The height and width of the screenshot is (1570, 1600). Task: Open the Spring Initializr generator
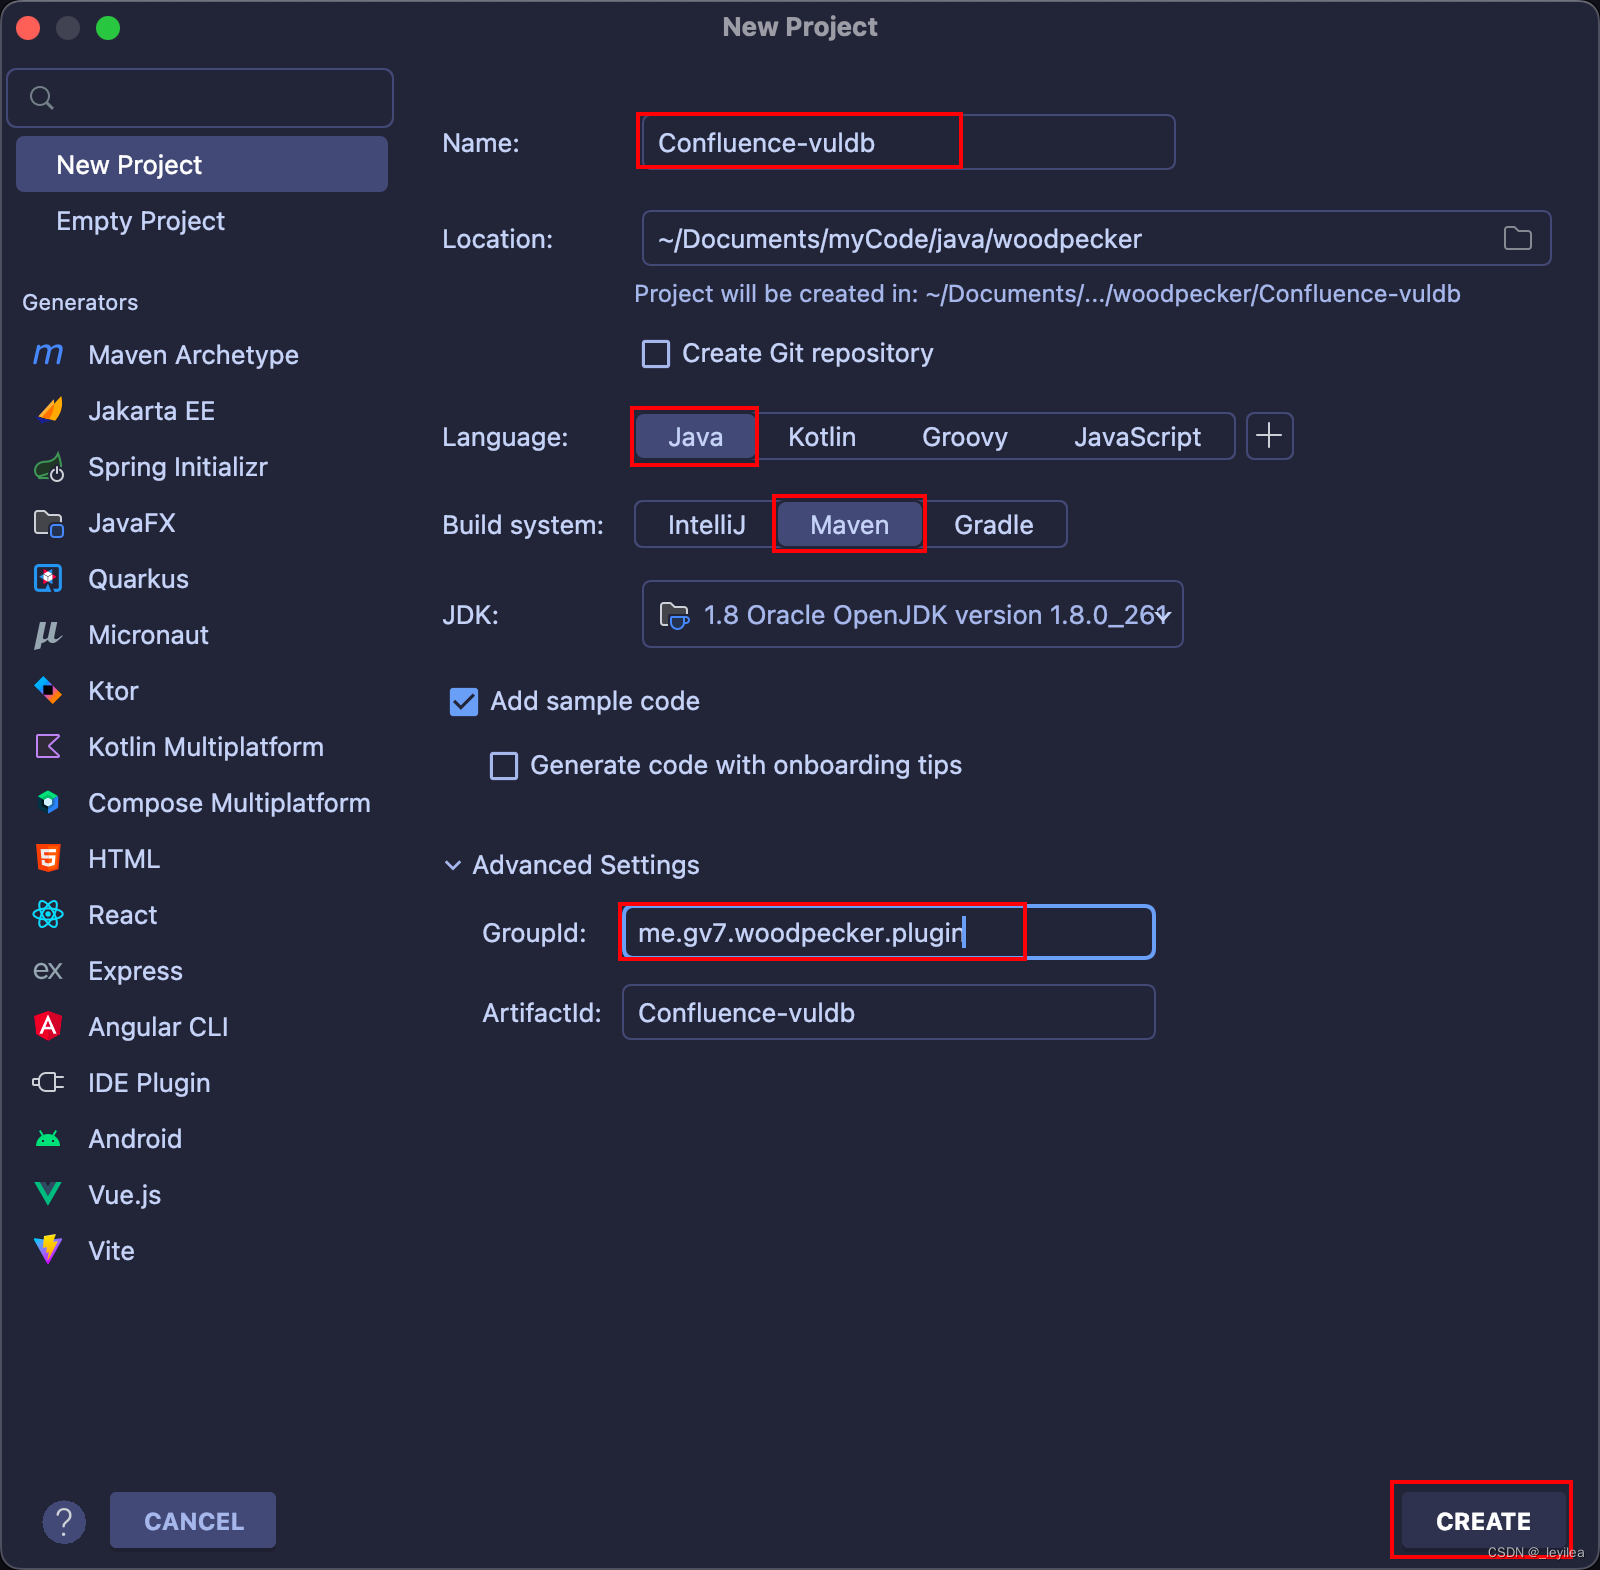tap(178, 466)
